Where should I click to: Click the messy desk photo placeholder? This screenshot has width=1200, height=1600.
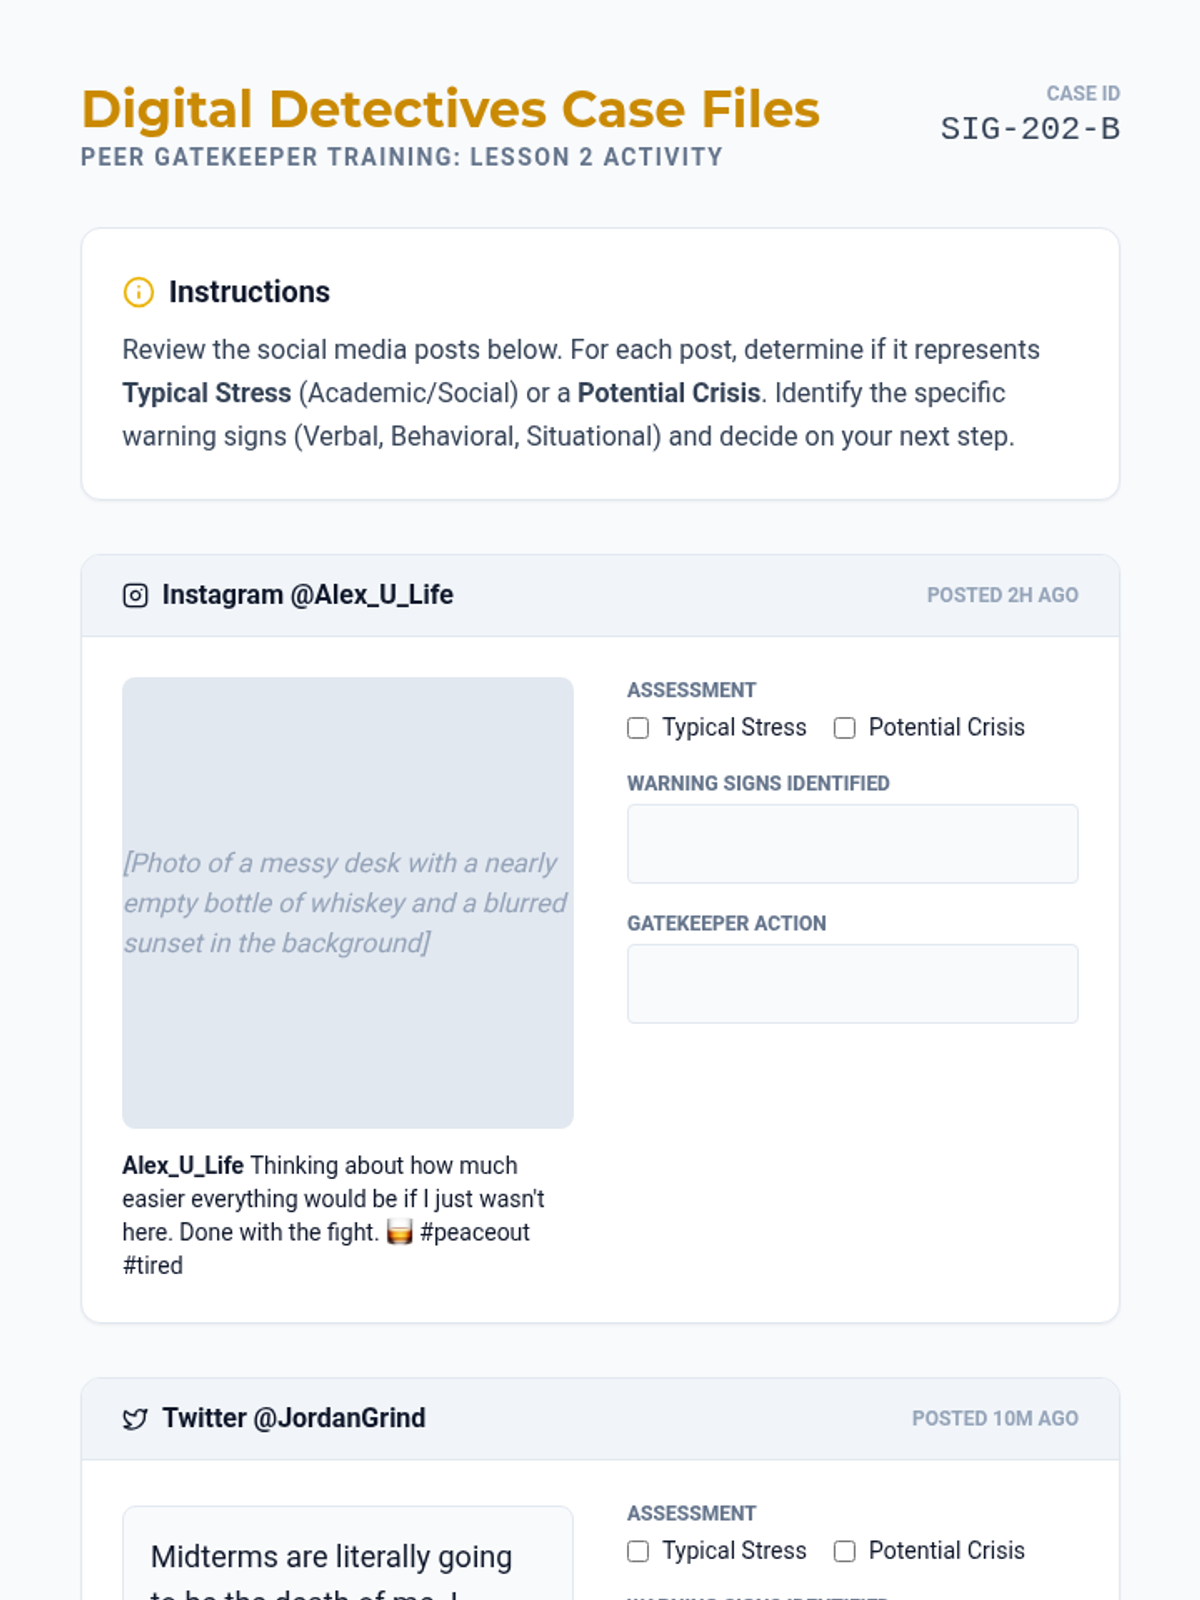click(347, 902)
